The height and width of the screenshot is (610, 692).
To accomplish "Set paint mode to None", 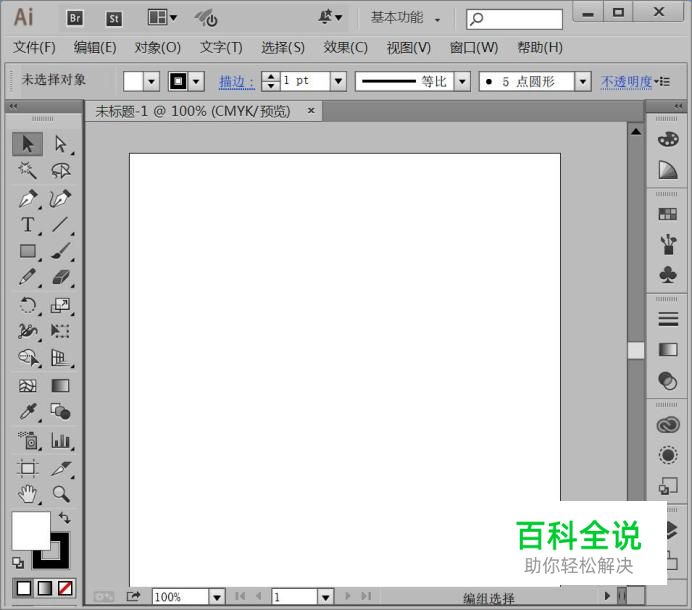I will tap(65, 588).
